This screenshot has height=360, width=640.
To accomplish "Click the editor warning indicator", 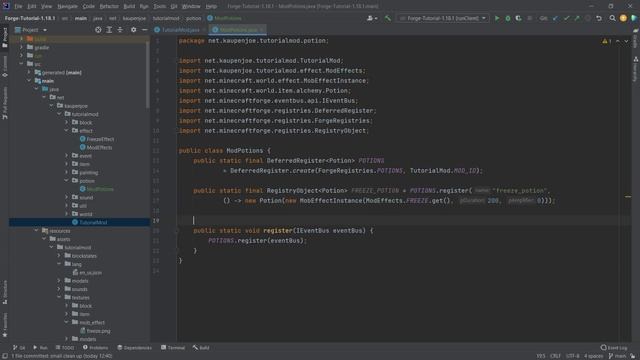I will coord(606,41).
